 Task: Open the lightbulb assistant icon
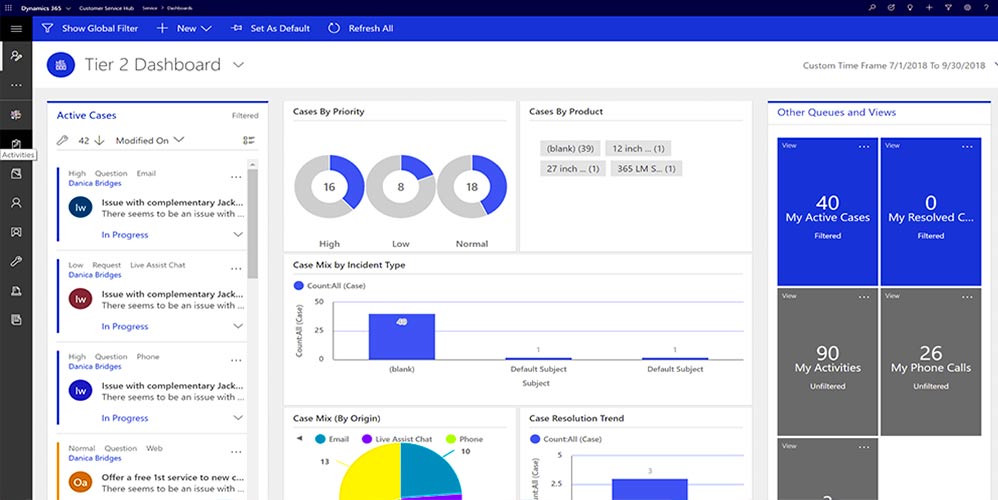(x=910, y=8)
